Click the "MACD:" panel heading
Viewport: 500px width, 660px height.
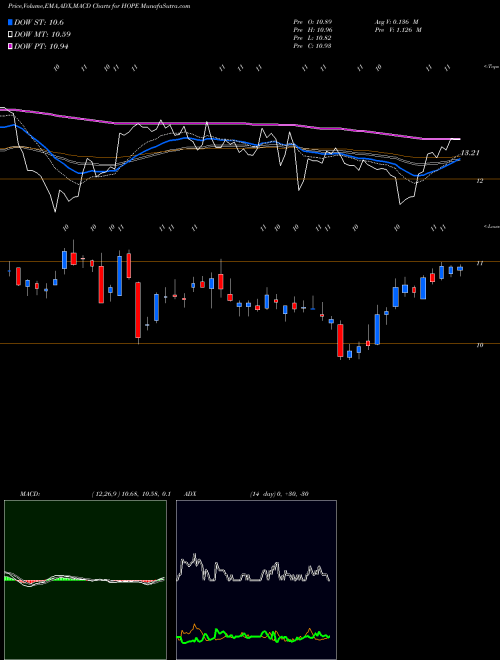(x=30, y=494)
